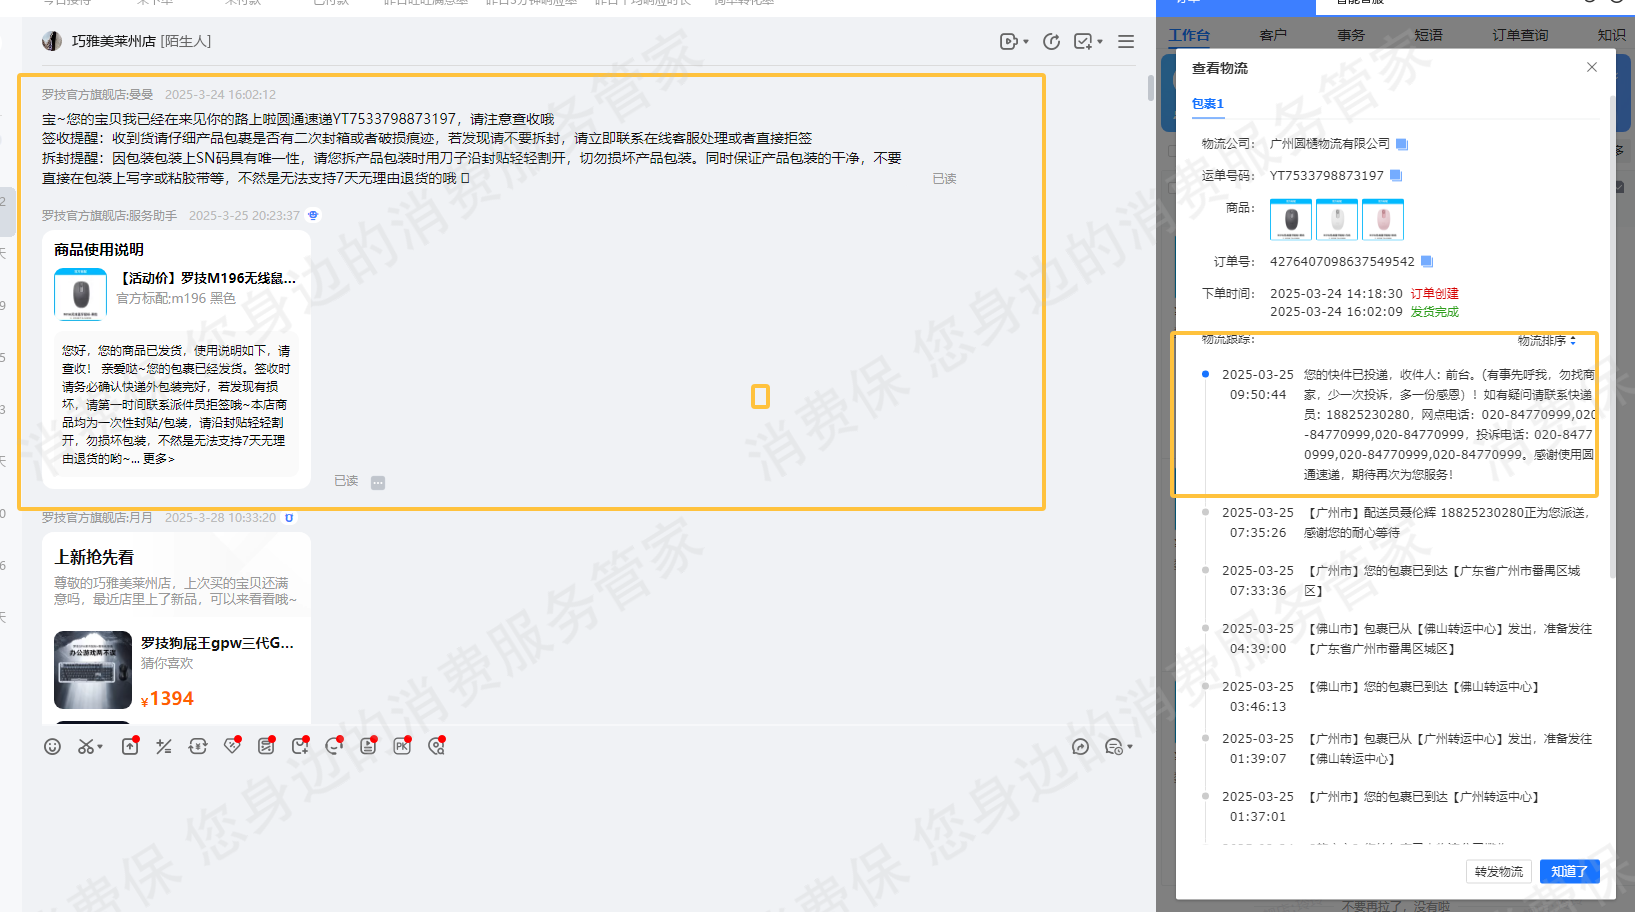Screen dimensions: 1635x912
Task: Open the hamburger menu in chat header
Action: click(1126, 41)
